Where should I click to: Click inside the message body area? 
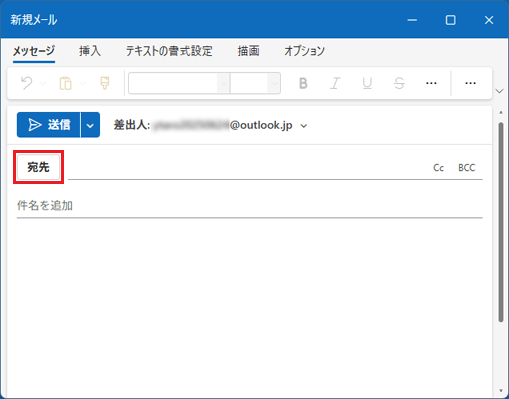pyautogui.click(x=250, y=307)
